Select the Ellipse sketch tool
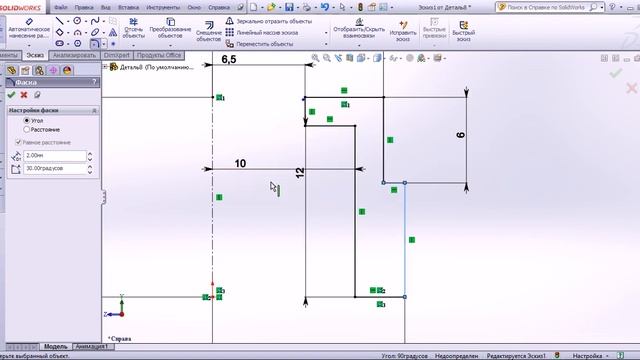Image resolution: width=640 pixels, height=360 pixels. [95, 32]
